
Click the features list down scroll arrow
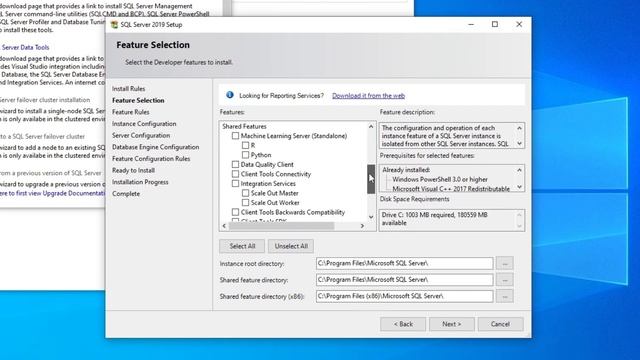(371, 217)
